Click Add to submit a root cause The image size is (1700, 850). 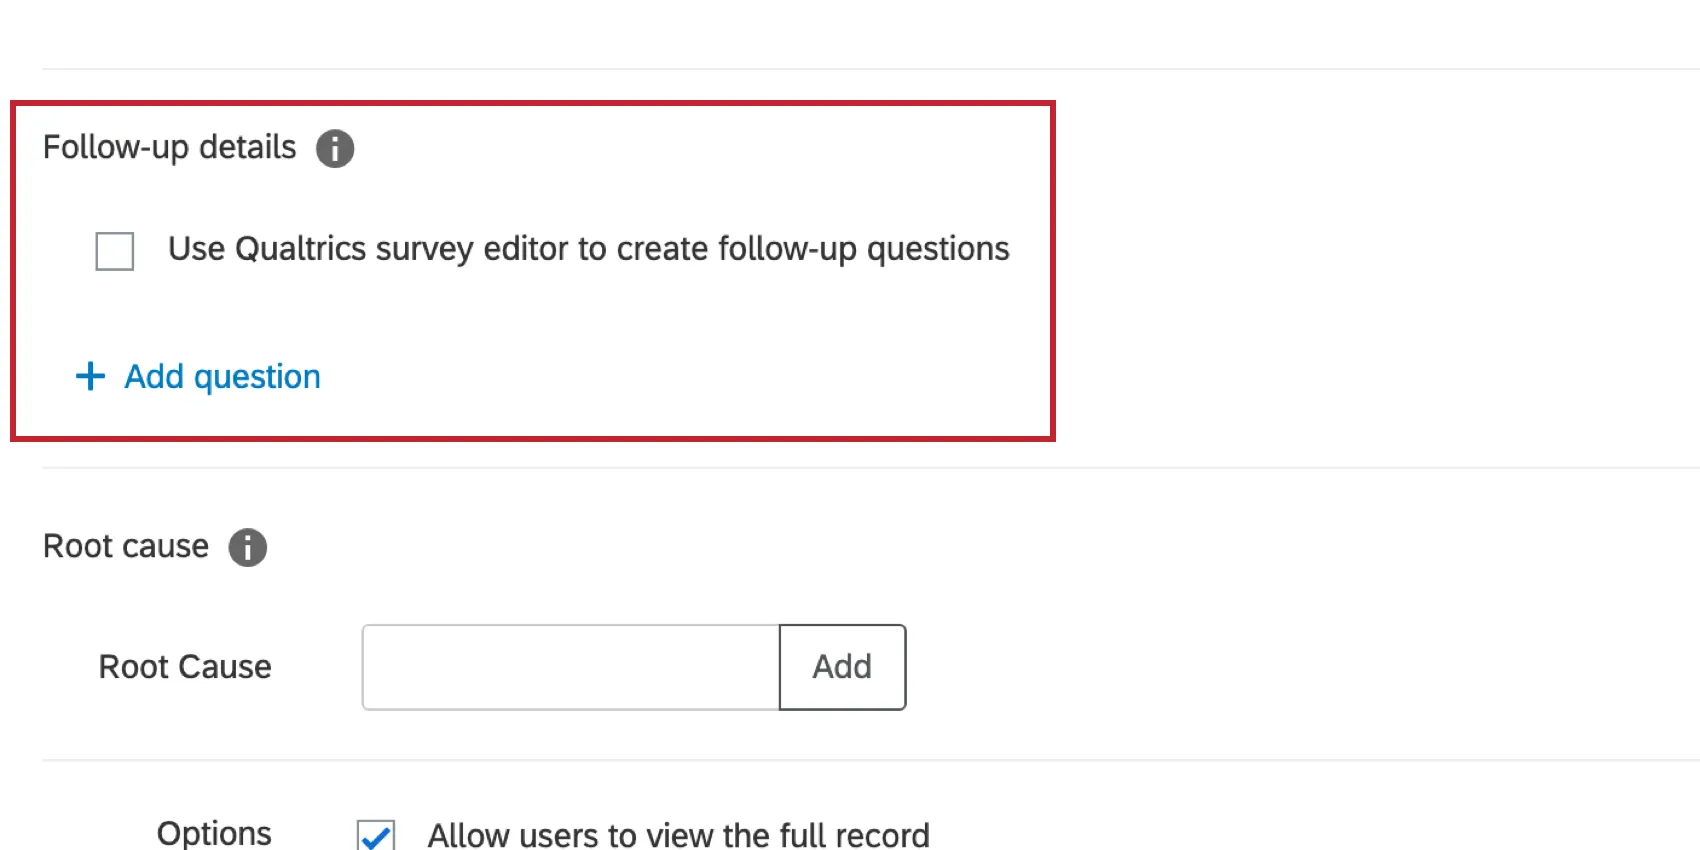[841, 667]
